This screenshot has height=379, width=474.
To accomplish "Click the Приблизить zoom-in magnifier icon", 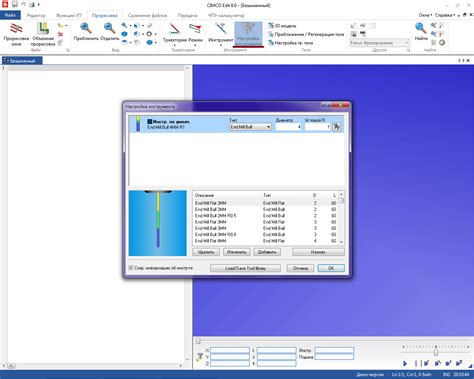I will [x=86, y=28].
